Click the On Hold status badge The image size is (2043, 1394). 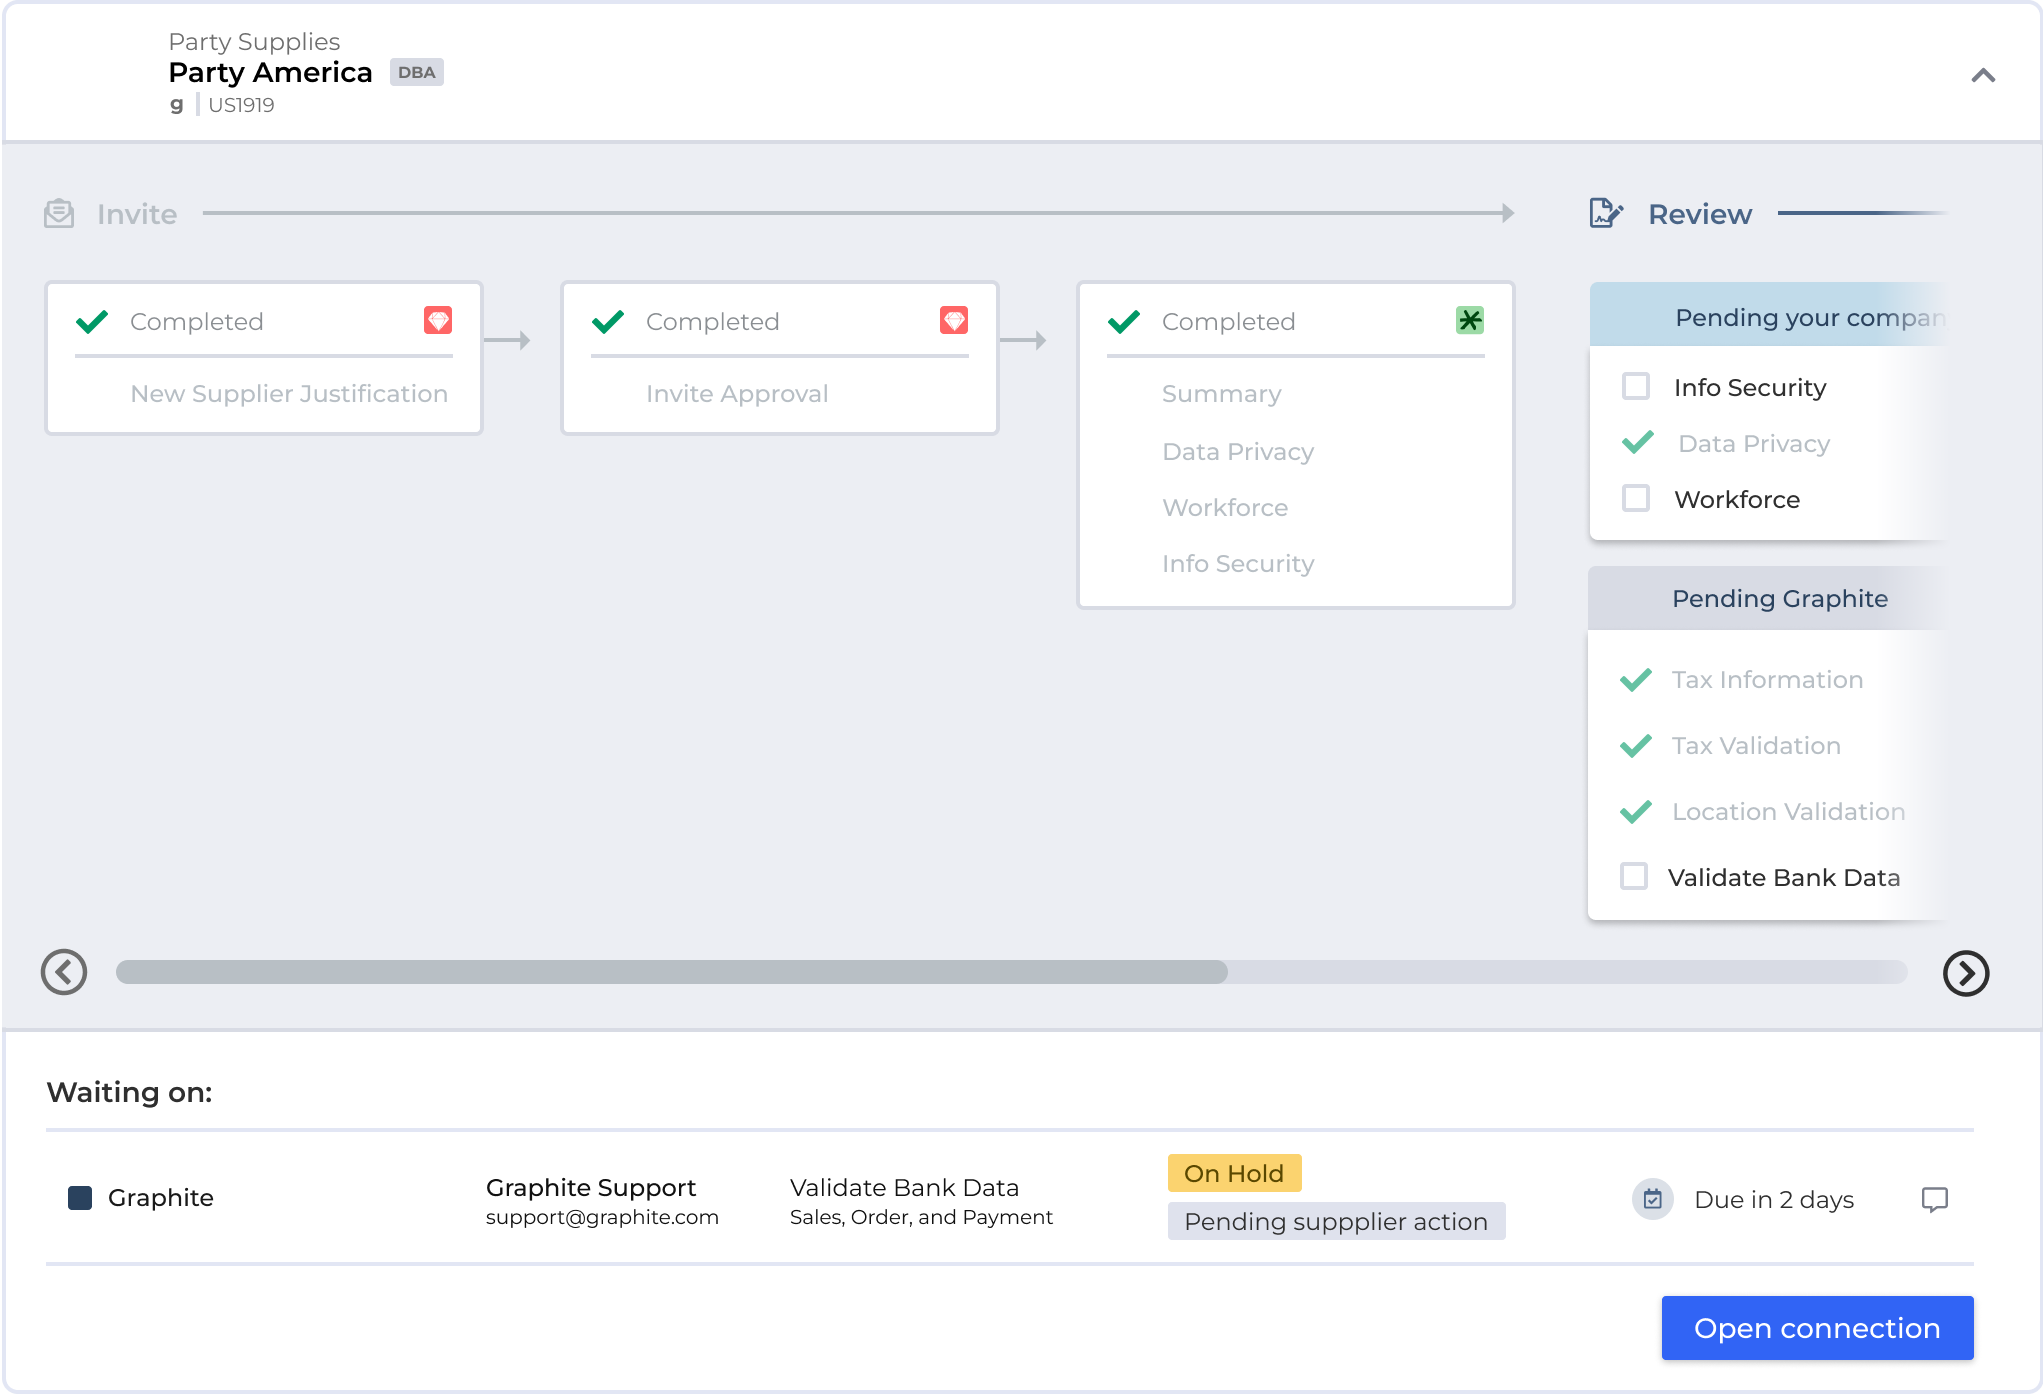(1233, 1173)
